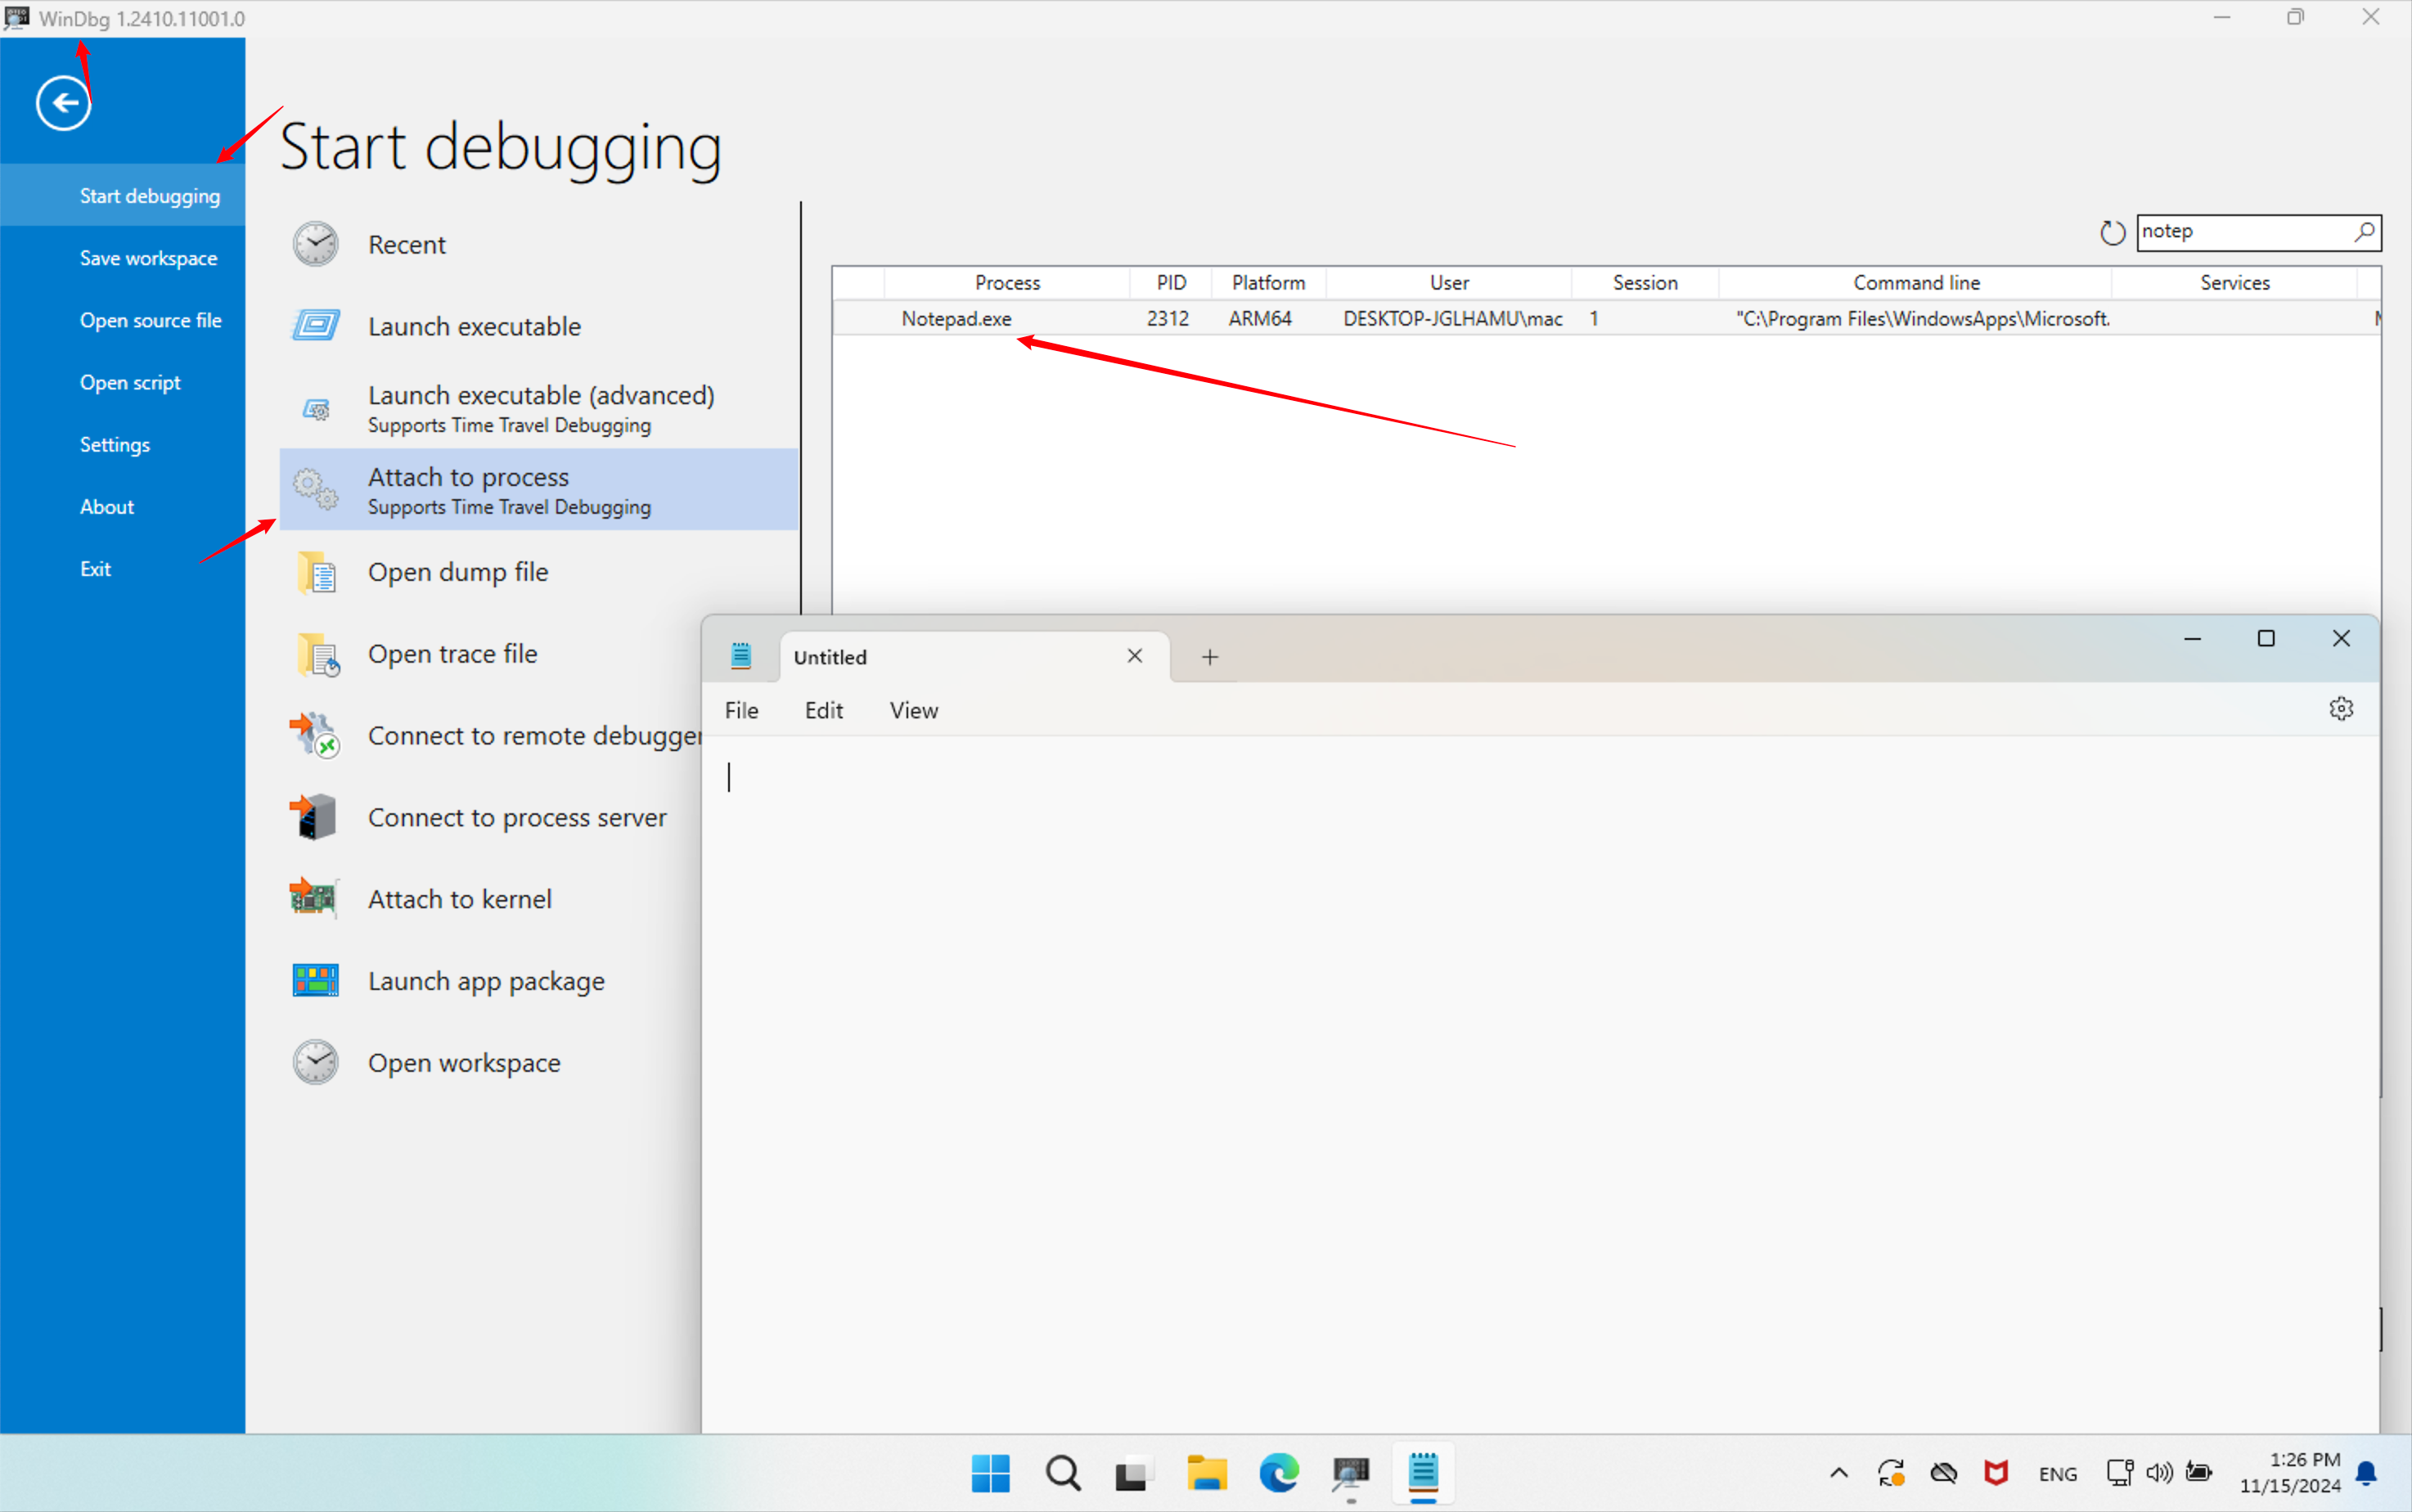
Task: Add a new Notepad tab
Action: 1209,657
